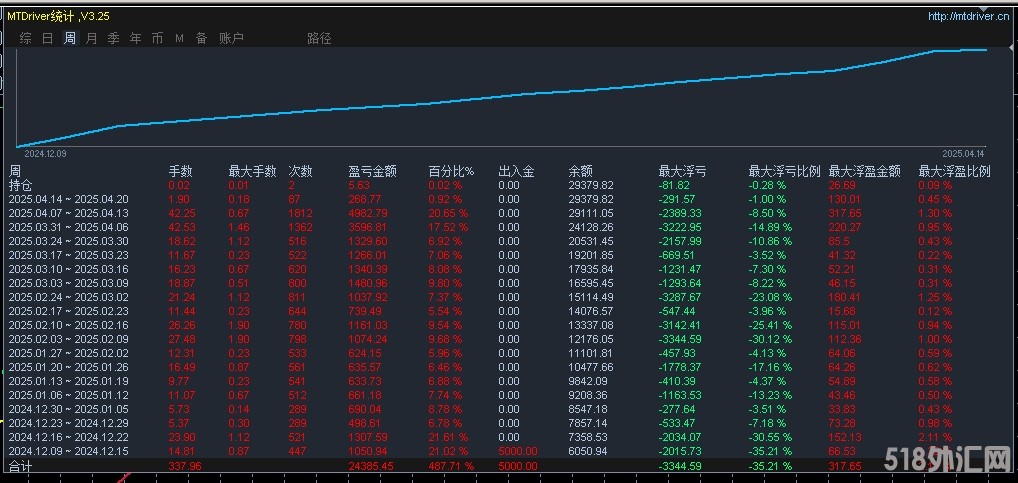
Task: Select the 合计 totals row
Action: point(20,465)
